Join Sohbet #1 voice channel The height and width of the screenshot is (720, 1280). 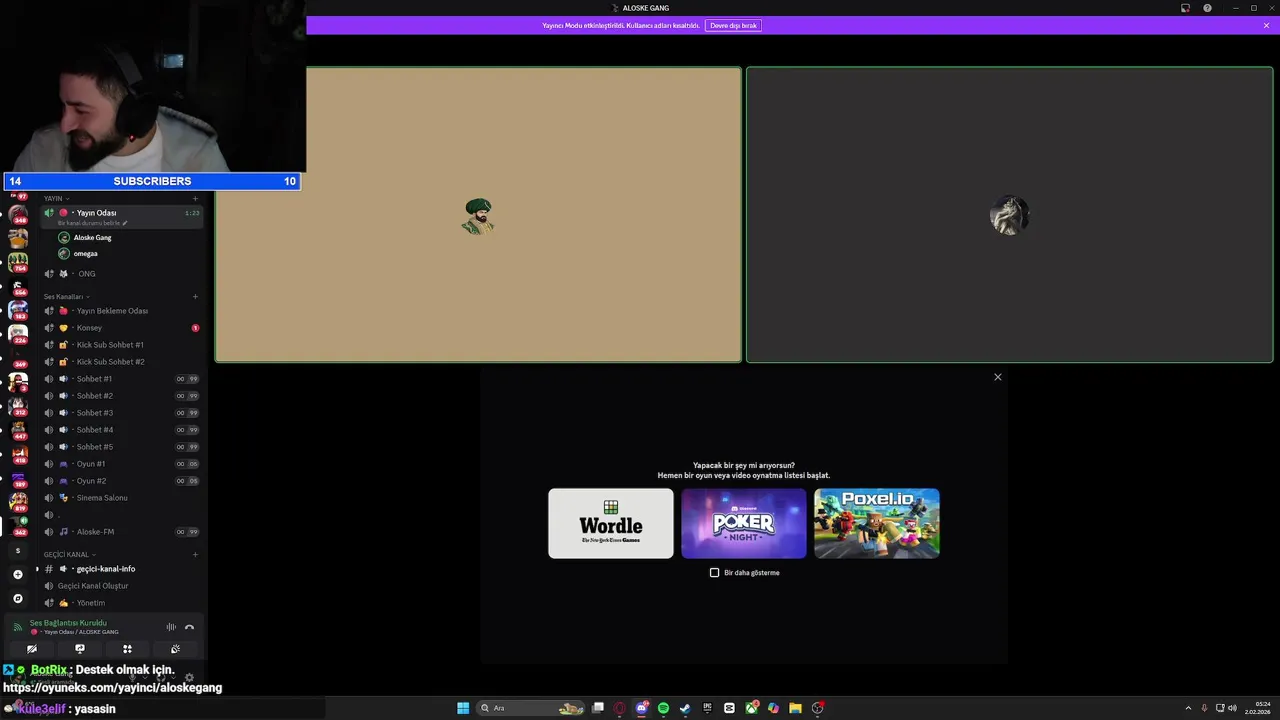click(x=122, y=379)
